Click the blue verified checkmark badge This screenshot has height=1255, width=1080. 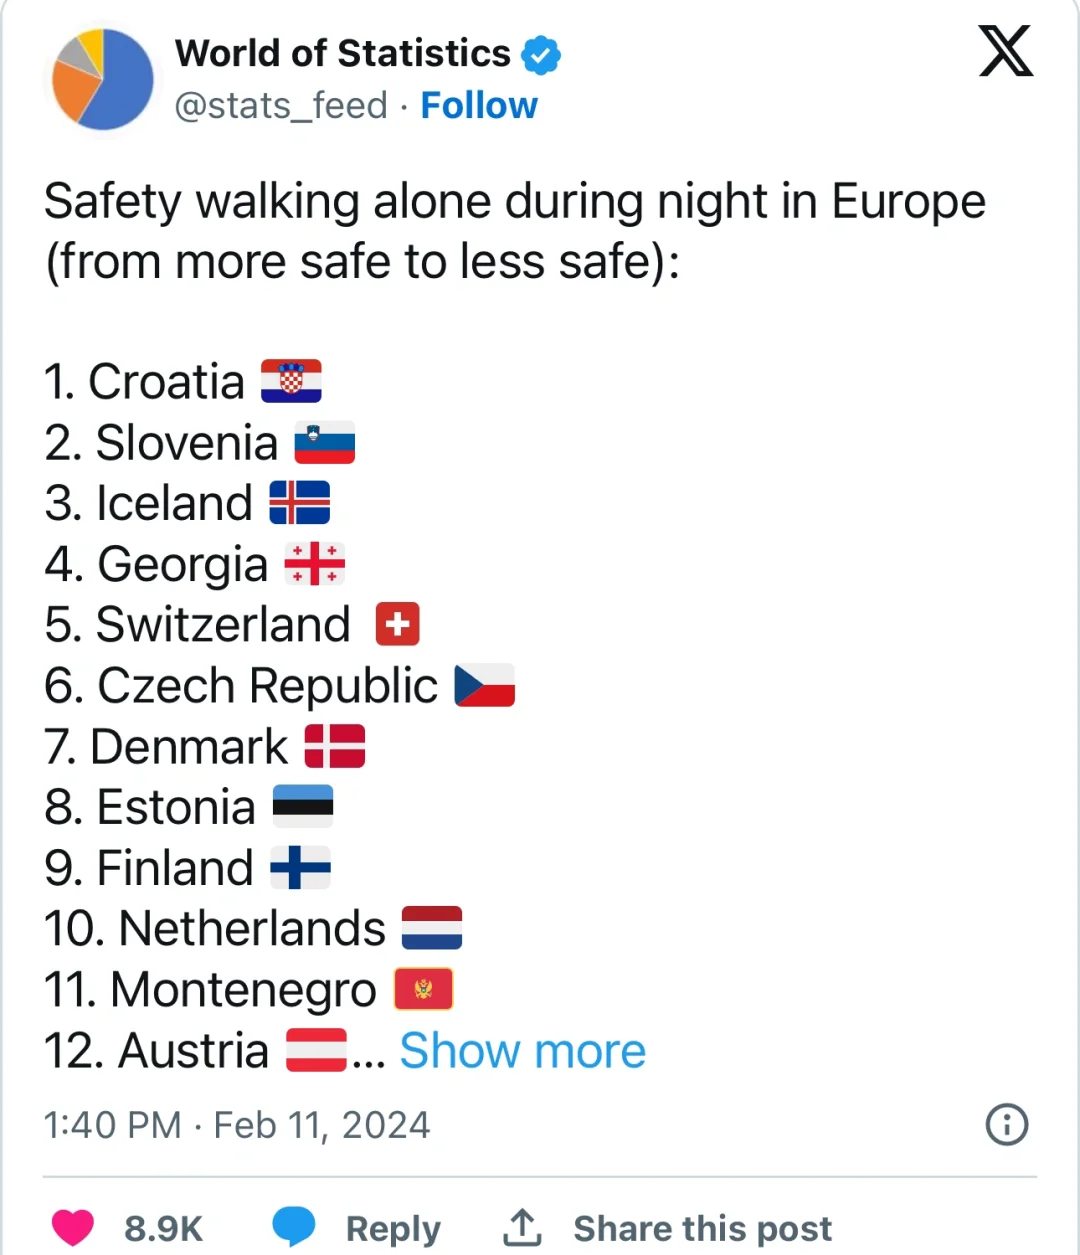[541, 55]
